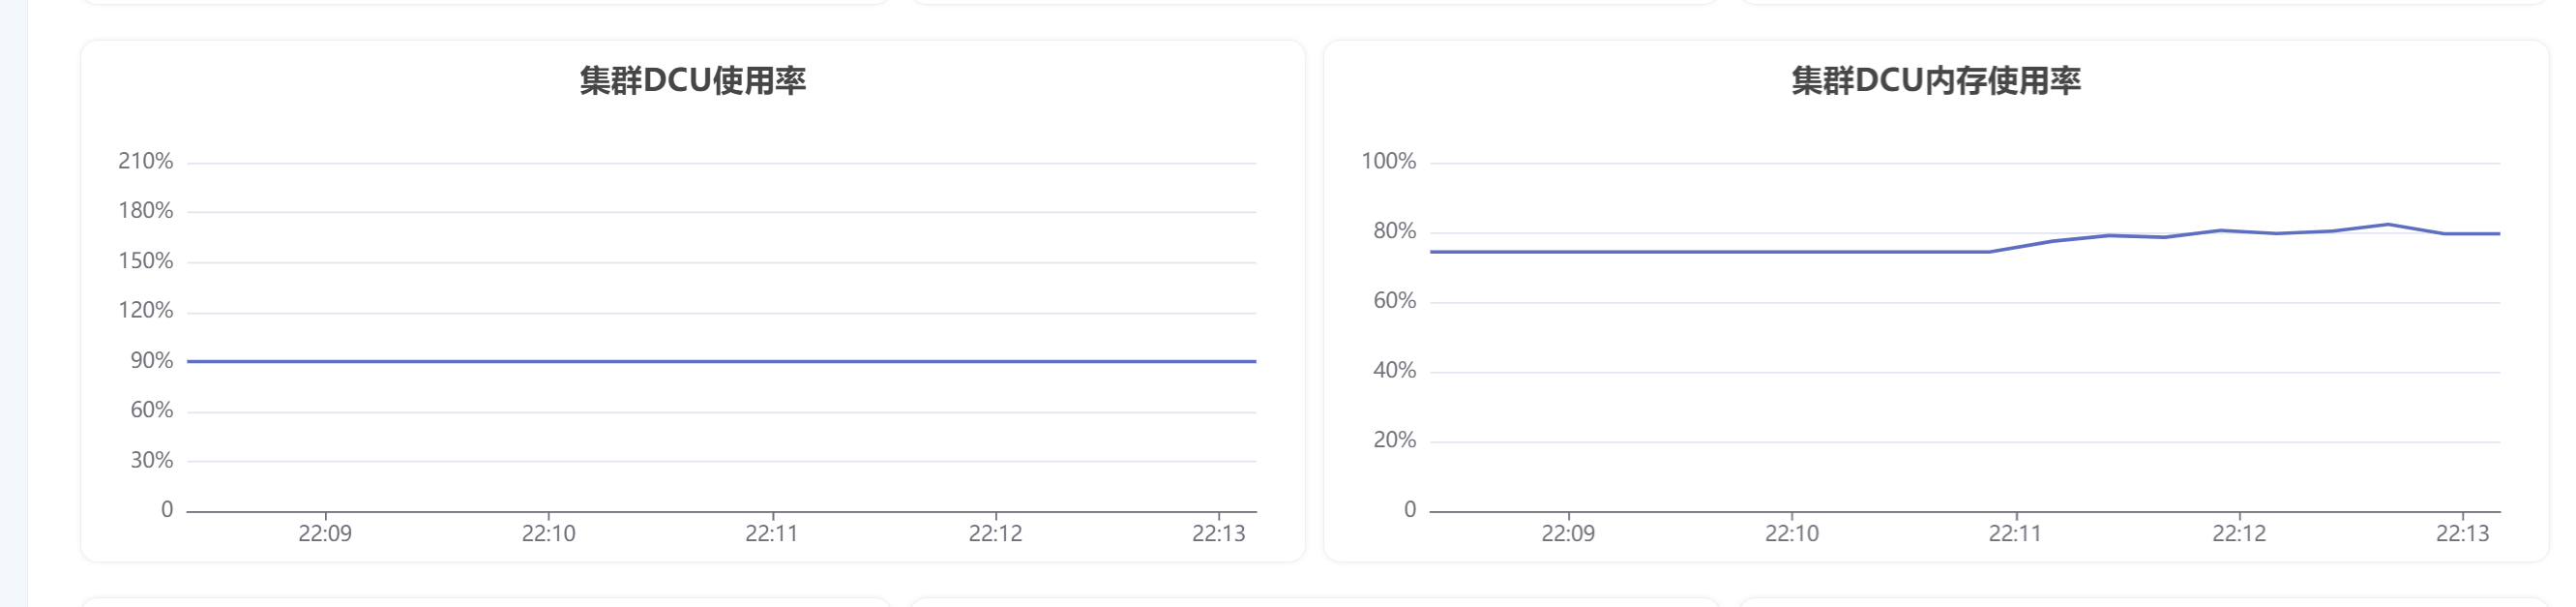Click the 60% label in memory usage chart
Viewport: 2576px width, 607px height.
point(1394,301)
